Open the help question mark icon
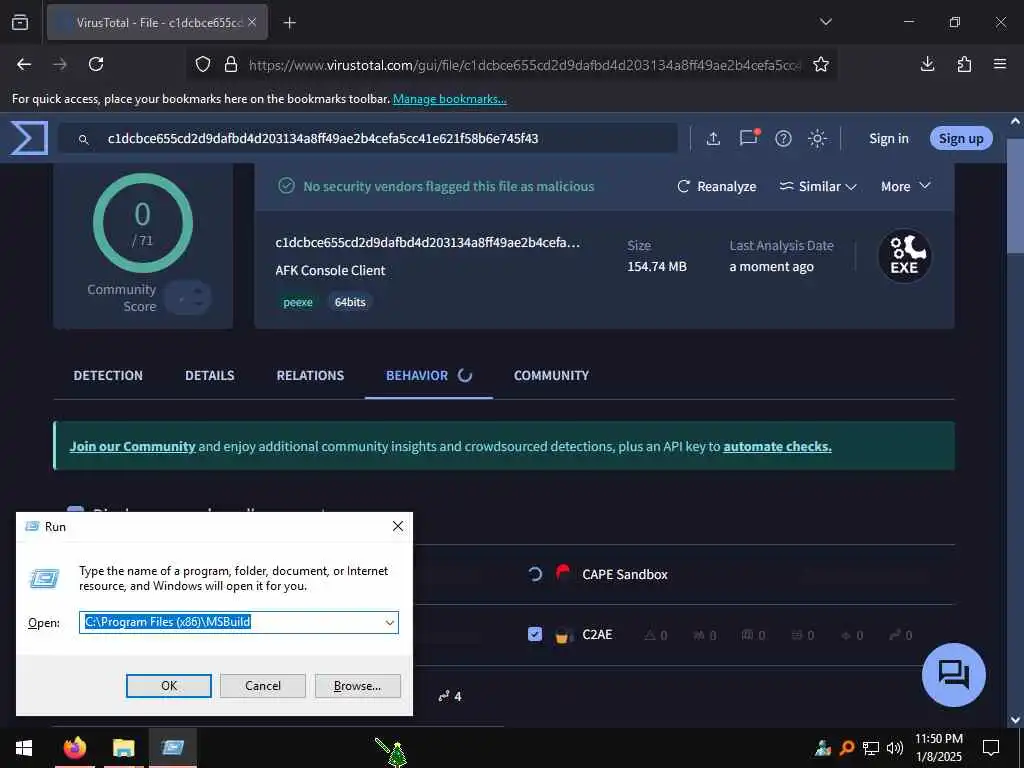This screenshot has height=768, width=1024. pos(783,138)
